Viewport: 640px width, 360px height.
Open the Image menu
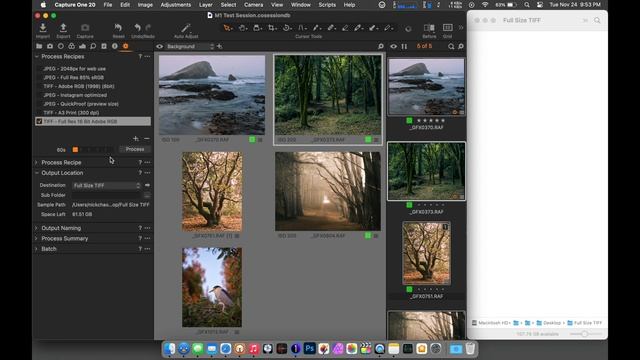145,5
